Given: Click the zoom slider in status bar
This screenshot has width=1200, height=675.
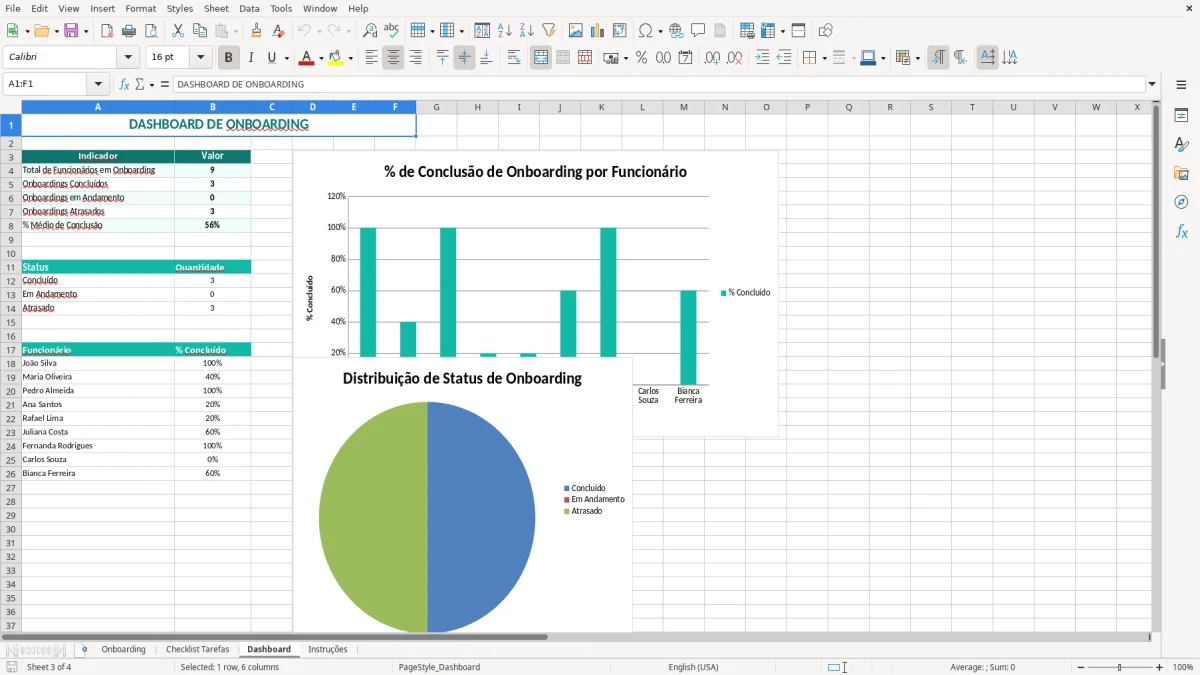Looking at the screenshot, I should 1119,667.
